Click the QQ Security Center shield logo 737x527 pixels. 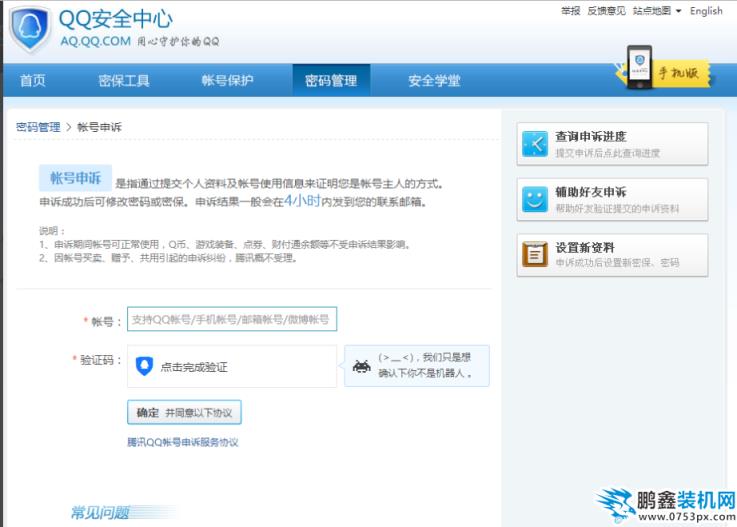[30, 29]
